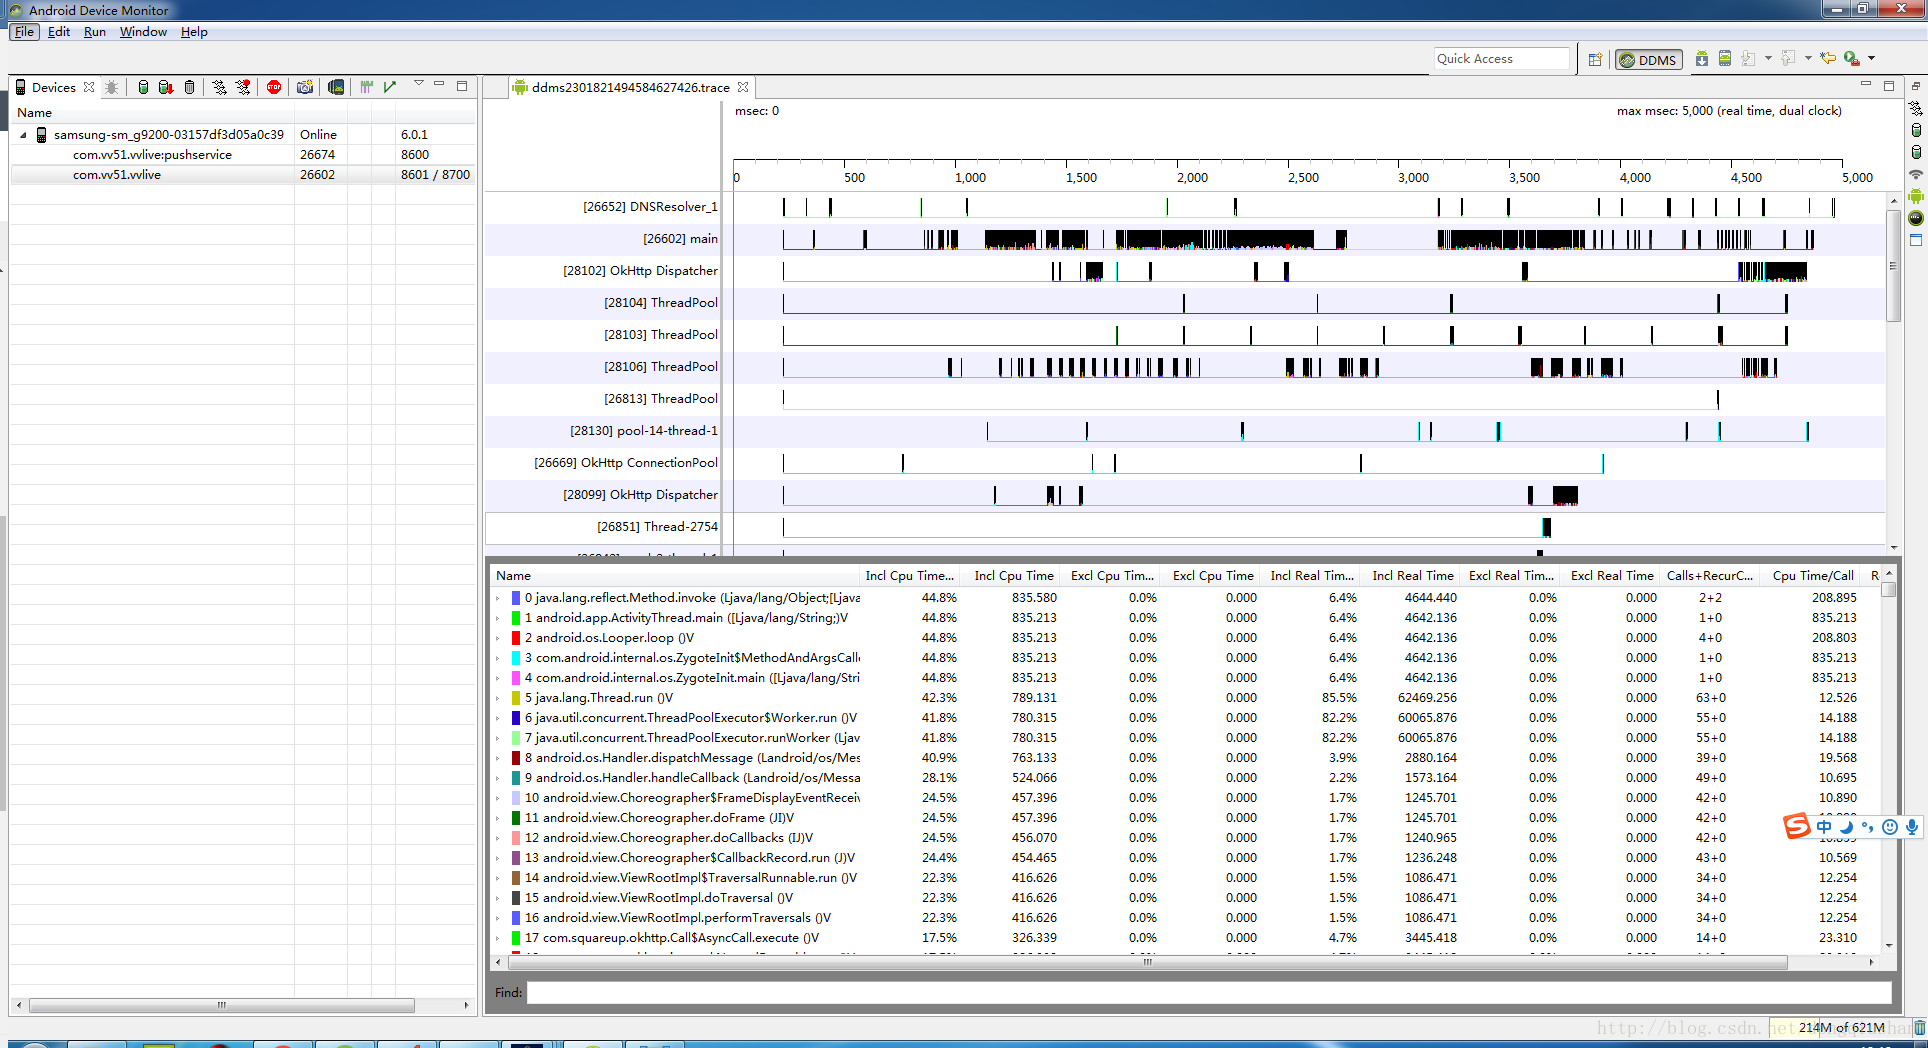Click the Last Edit Location arrow icon
Viewport: 1928px width, 1048px height.
[1828, 58]
